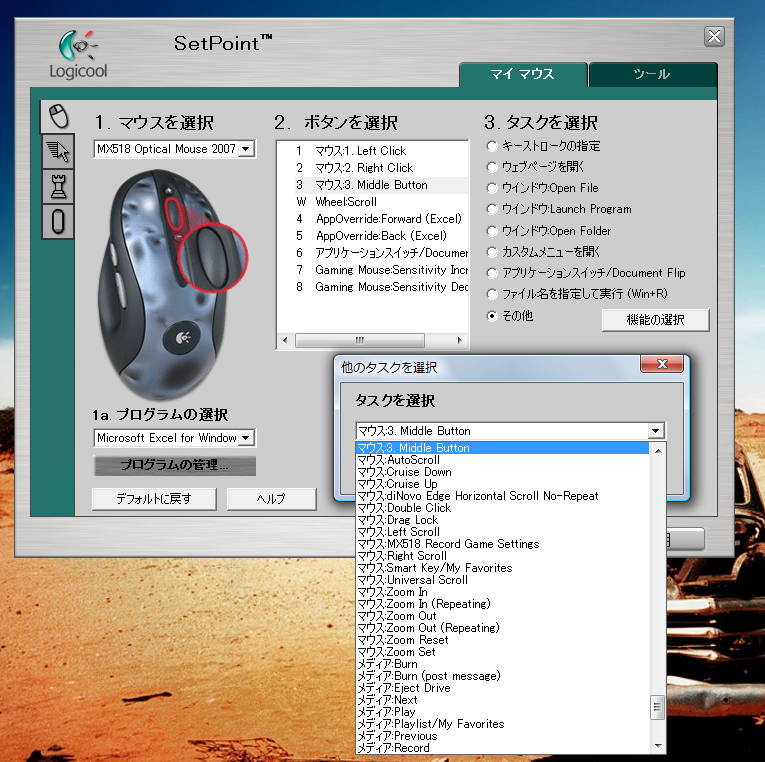The image size is (765, 762).
Task: Click the button list horizontal scrollbar thumb
Action: (360, 340)
